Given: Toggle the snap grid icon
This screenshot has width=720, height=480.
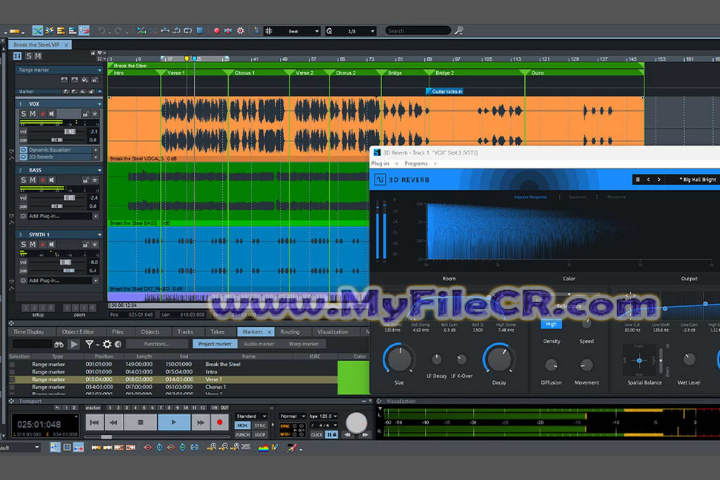Looking at the screenshot, I should [x=269, y=31].
